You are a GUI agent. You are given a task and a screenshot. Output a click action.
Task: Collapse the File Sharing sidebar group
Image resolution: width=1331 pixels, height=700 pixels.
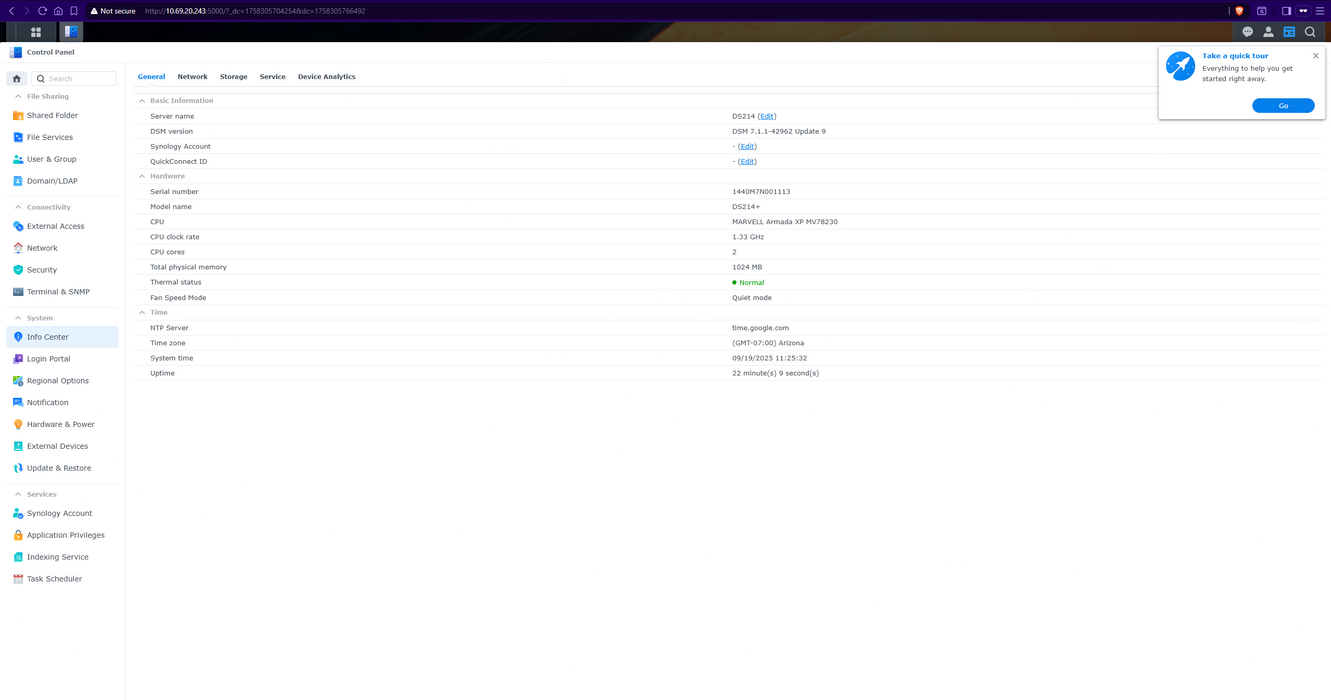(18, 97)
